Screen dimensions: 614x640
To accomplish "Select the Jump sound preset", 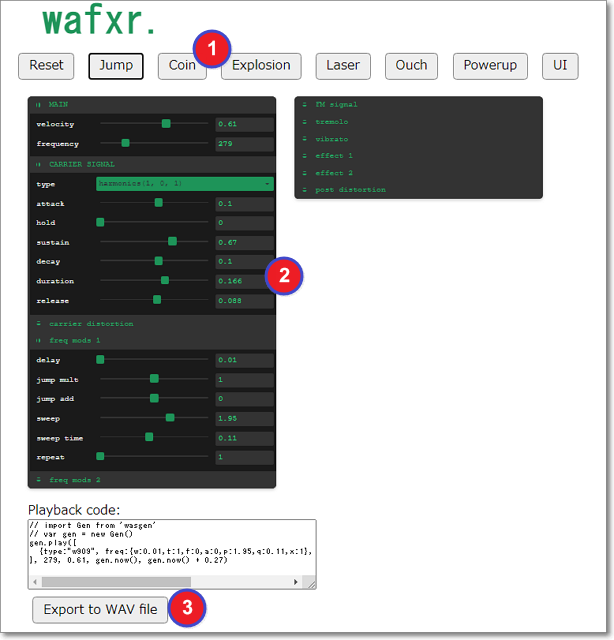I will pyautogui.click(x=116, y=66).
